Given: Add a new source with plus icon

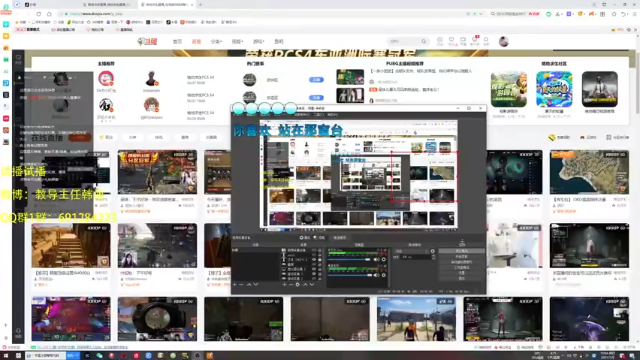Looking at the screenshot, I should pyautogui.click(x=284, y=284).
